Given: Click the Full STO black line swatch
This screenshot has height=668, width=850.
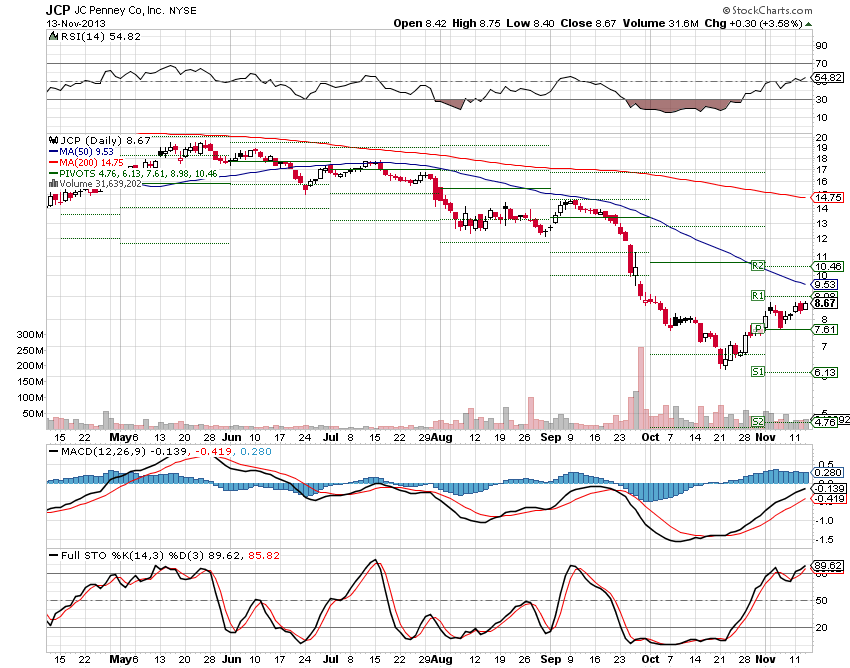Looking at the screenshot, I should pyautogui.click(x=53, y=555).
